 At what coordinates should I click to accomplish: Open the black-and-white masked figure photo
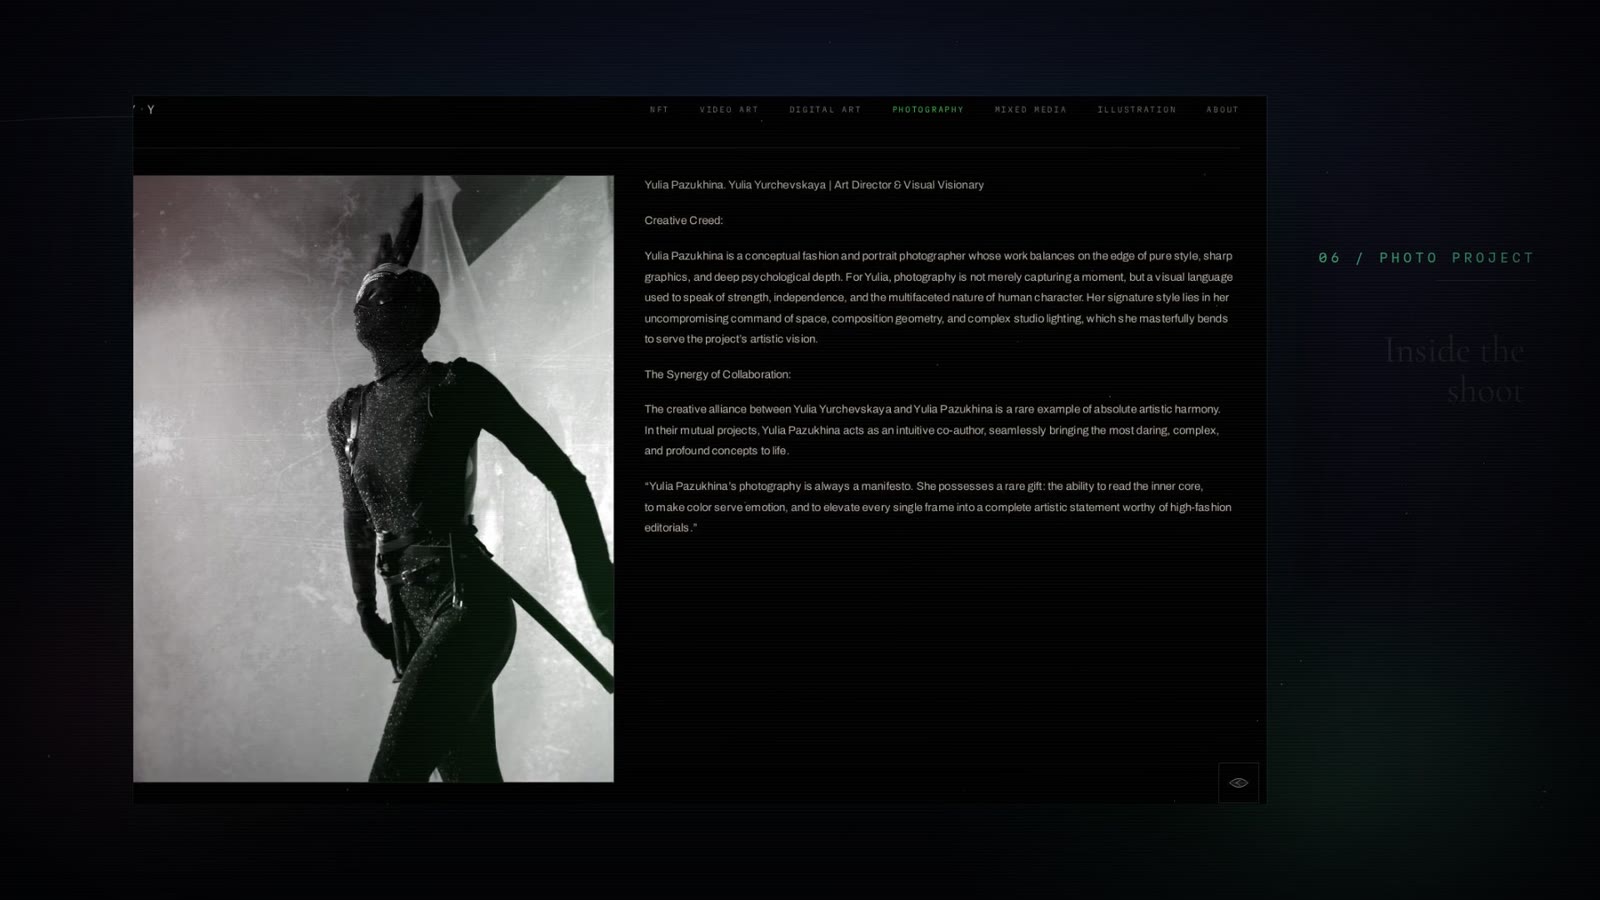click(x=374, y=479)
